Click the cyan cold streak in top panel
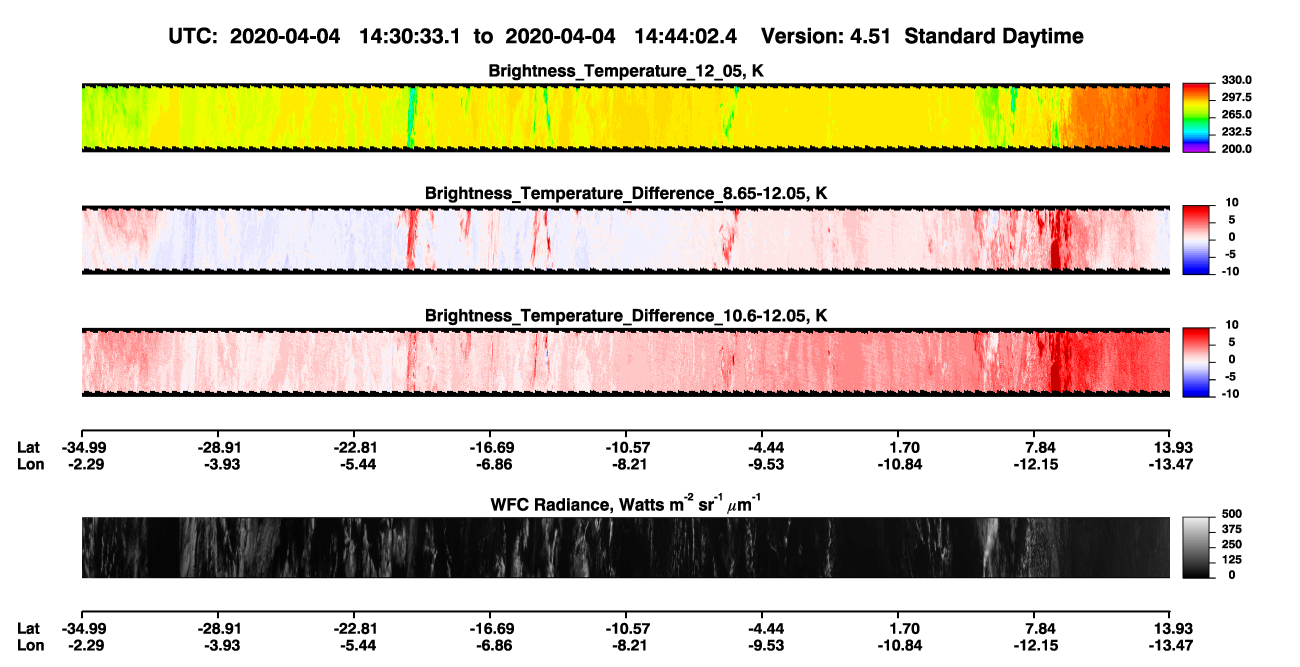Image resolution: width=1300 pixels, height=667 pixels. click(411, 116)
